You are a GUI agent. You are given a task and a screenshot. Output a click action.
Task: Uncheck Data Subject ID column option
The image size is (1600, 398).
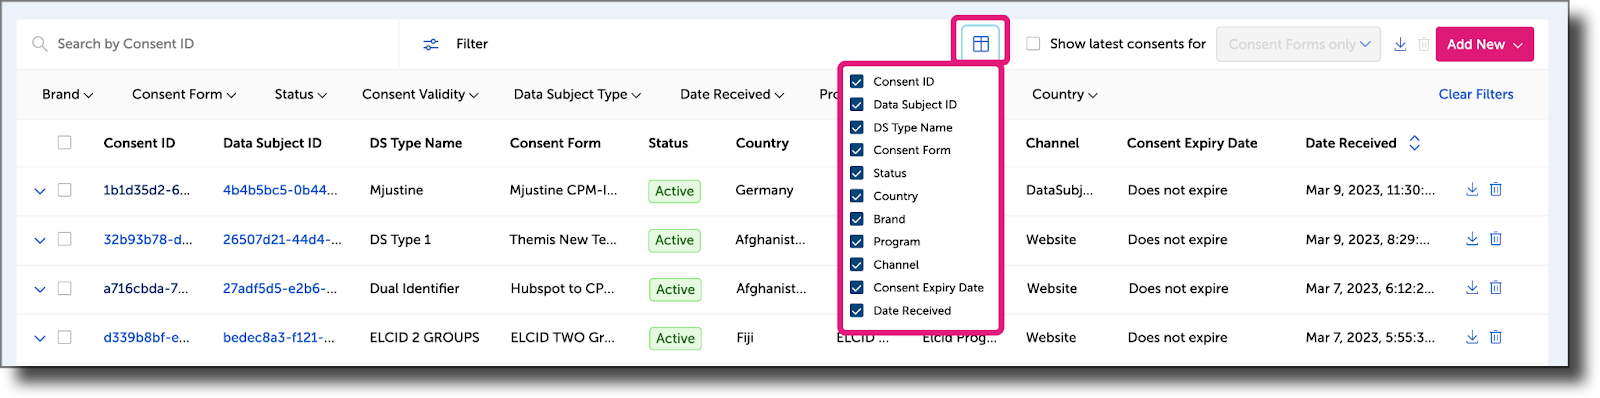[x=857, y=104]
